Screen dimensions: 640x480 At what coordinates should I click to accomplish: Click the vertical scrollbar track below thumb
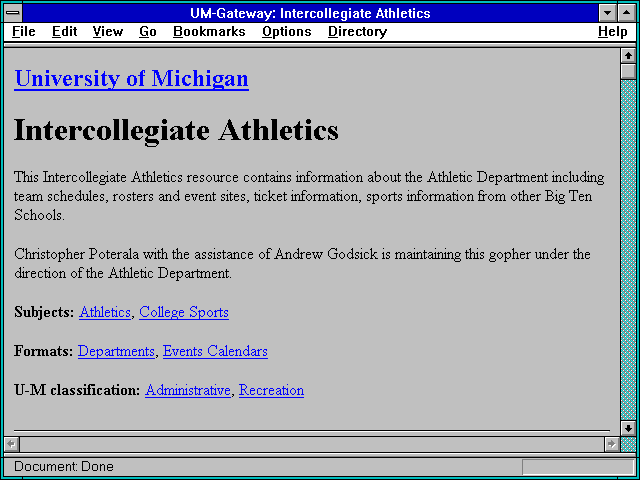click(x=628, y=250)
